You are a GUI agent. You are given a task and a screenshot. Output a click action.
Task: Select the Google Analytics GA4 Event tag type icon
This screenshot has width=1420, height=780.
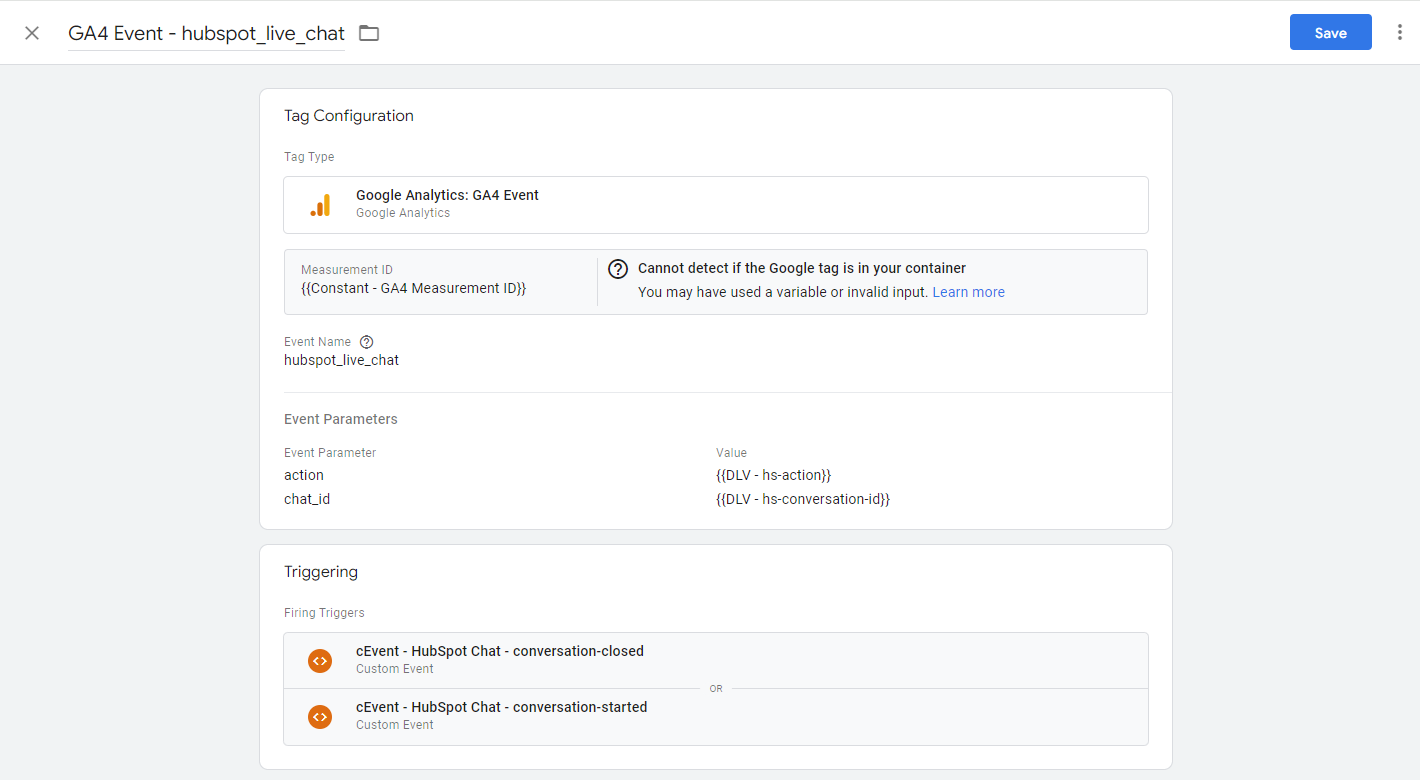[320, 205]
